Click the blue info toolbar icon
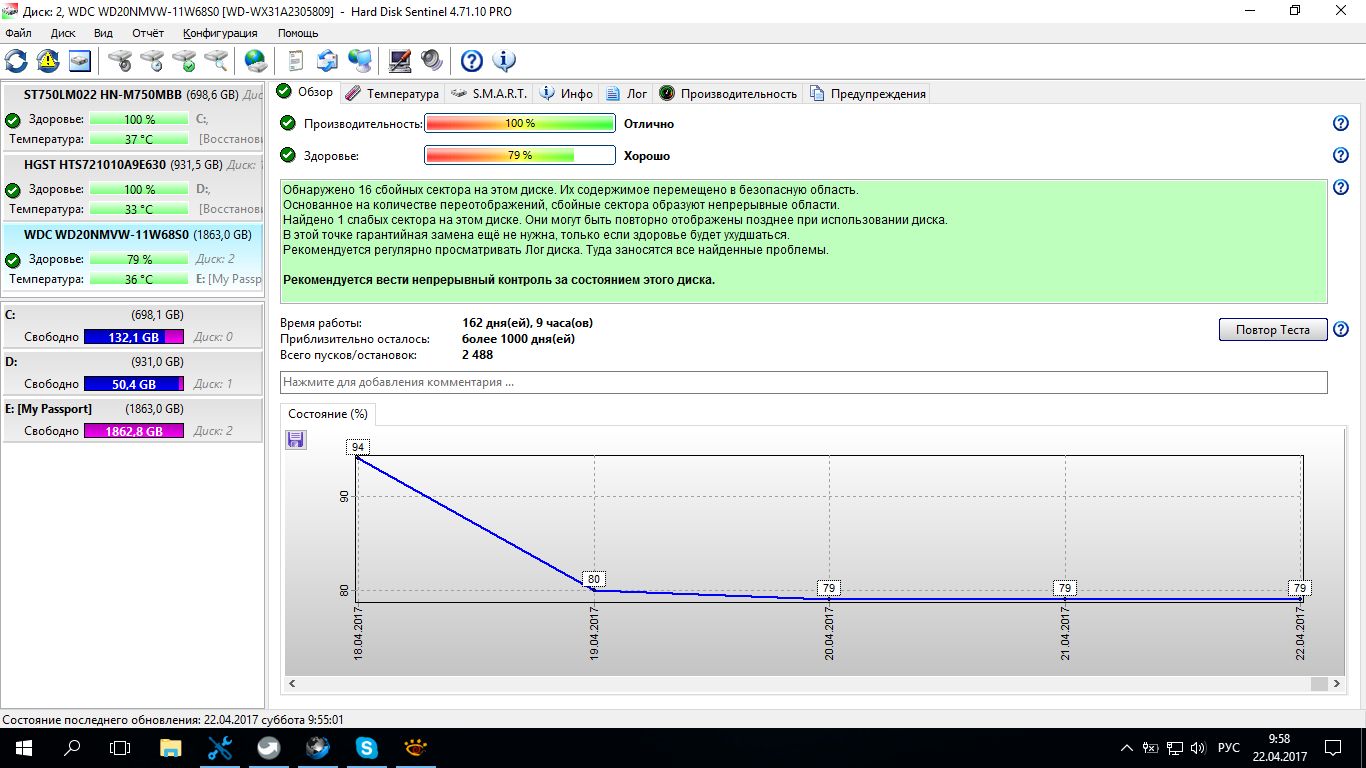This screenshot has width=1366, height=768. point(504,61)
